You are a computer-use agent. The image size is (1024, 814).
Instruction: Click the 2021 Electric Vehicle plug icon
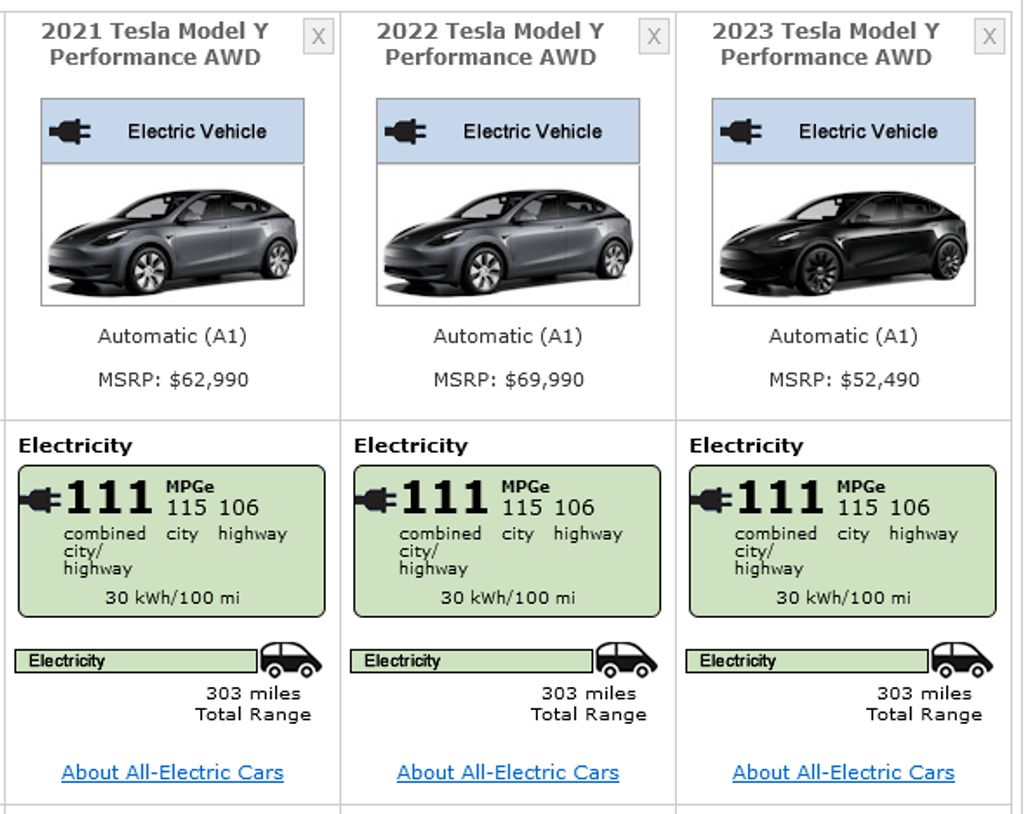coord(70,131)
